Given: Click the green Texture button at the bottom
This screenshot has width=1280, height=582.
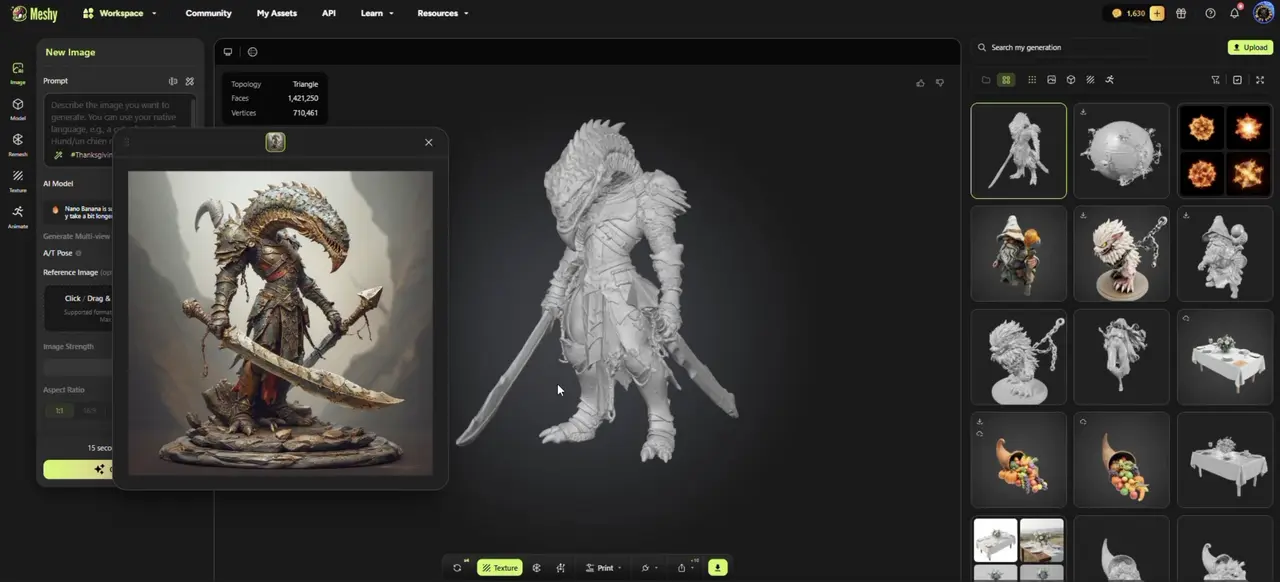Looking at the screenshot, I should point(499,567).
